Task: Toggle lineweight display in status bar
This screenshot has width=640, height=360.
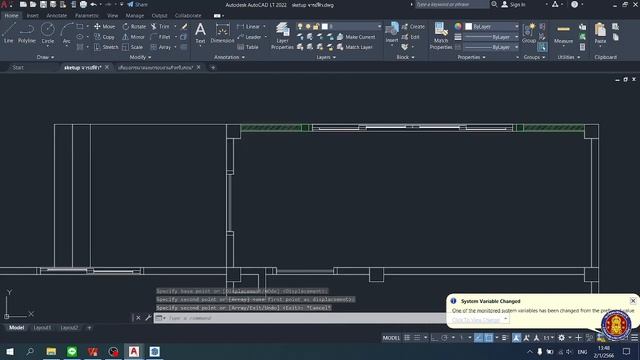Action: pos(505,338)
